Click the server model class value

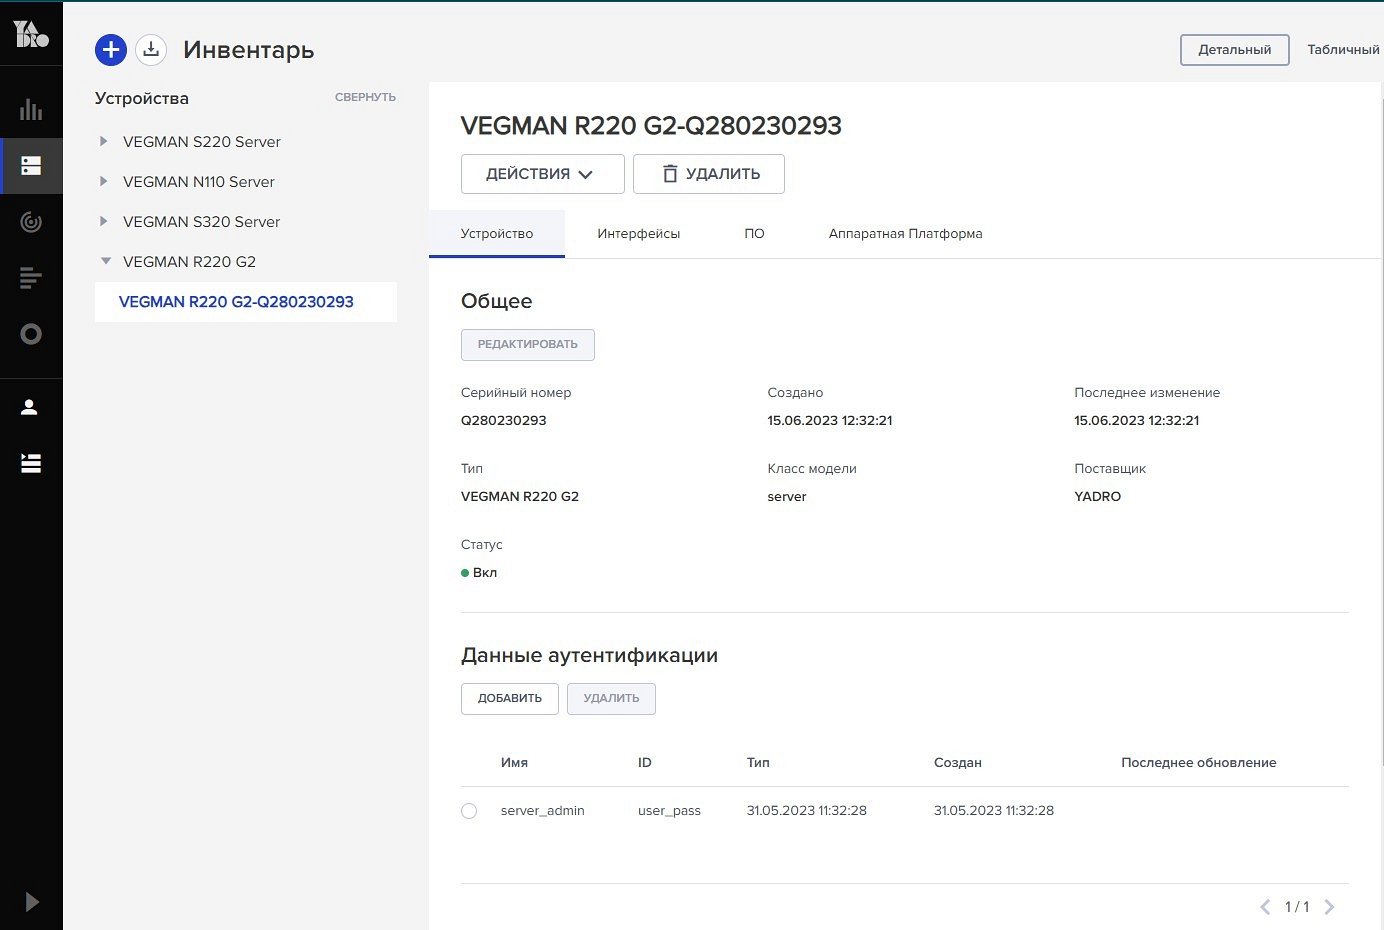coord(787,497)
